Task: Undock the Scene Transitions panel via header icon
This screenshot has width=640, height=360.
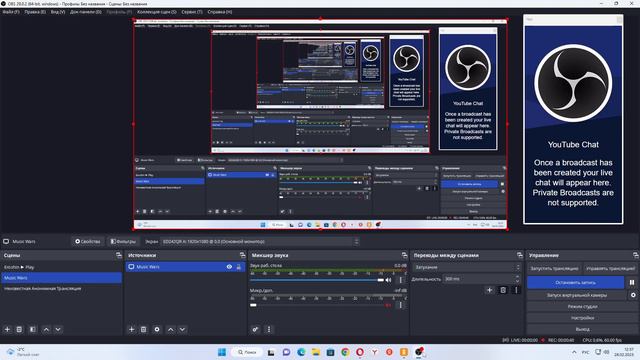Action: (520, 255)
